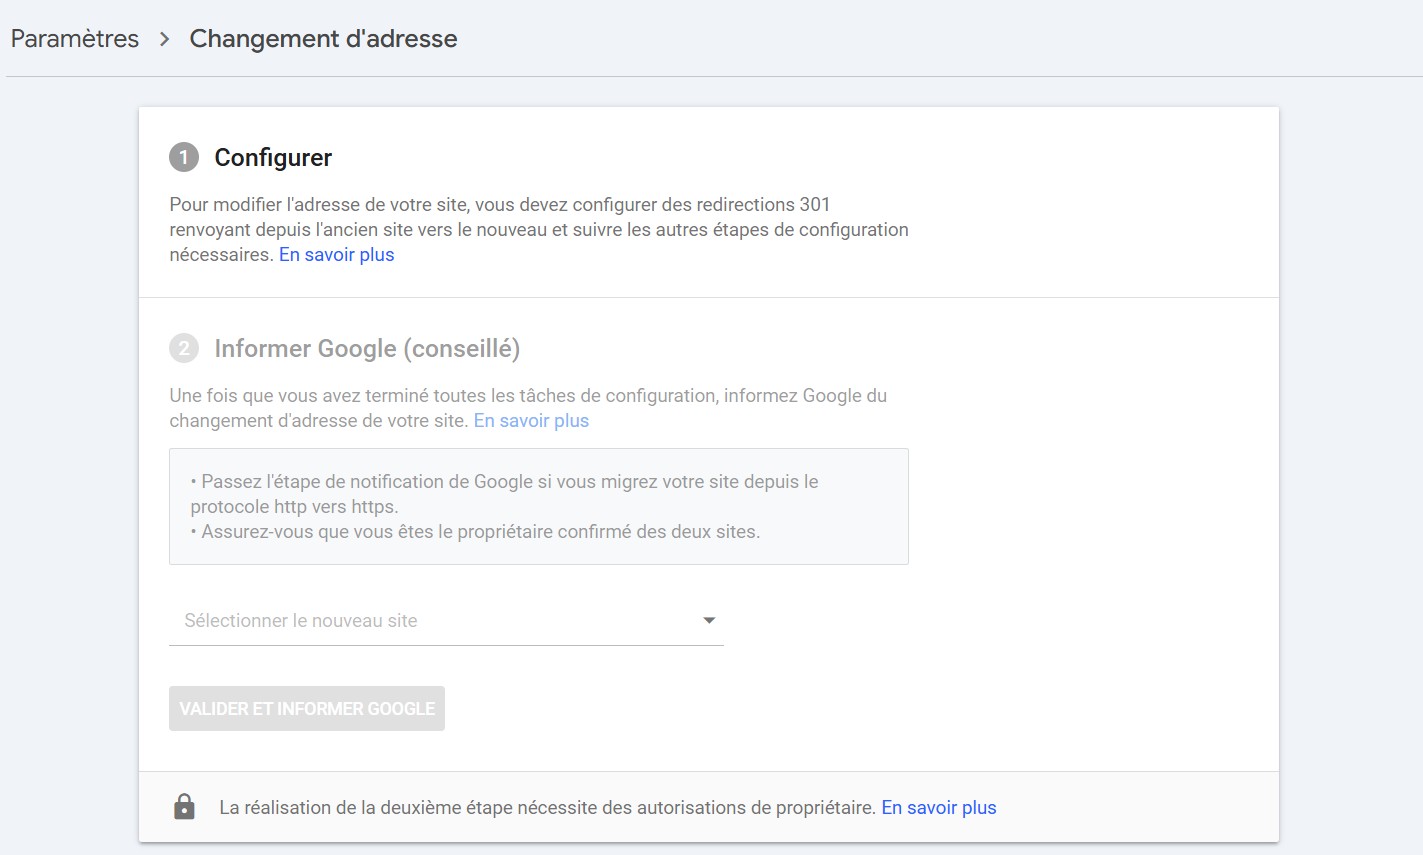Click the dropdown arrow of the site selector
This screenshot has width=1423, height=855.
[x=709, y=620]
